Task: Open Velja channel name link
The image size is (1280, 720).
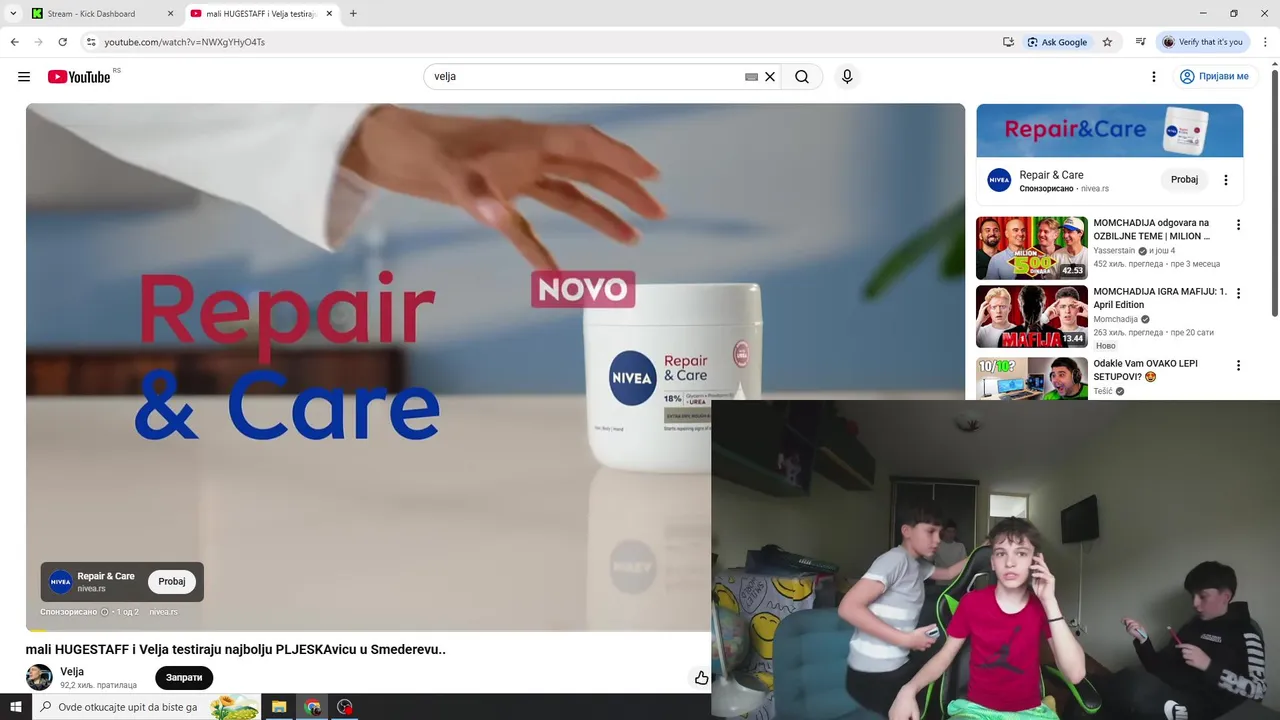Action: pos(72,672)
